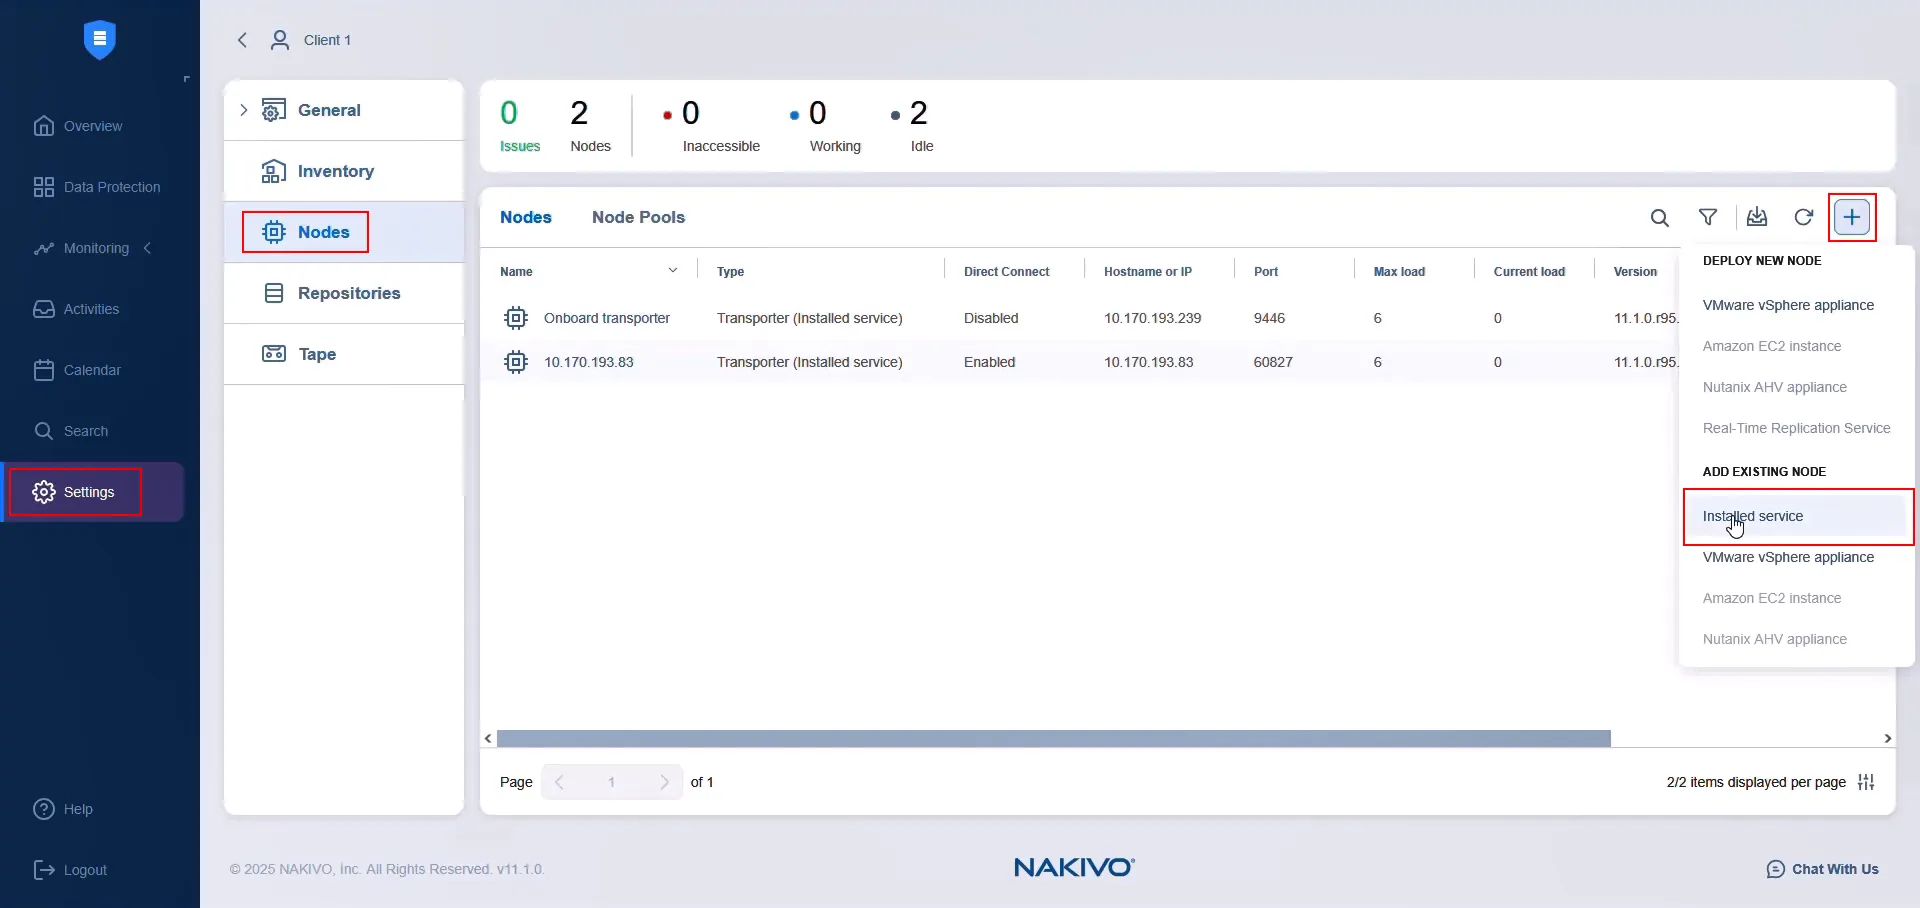Open the 10.170.193.83 node name

pyautogui.click(x=589, y=362)
